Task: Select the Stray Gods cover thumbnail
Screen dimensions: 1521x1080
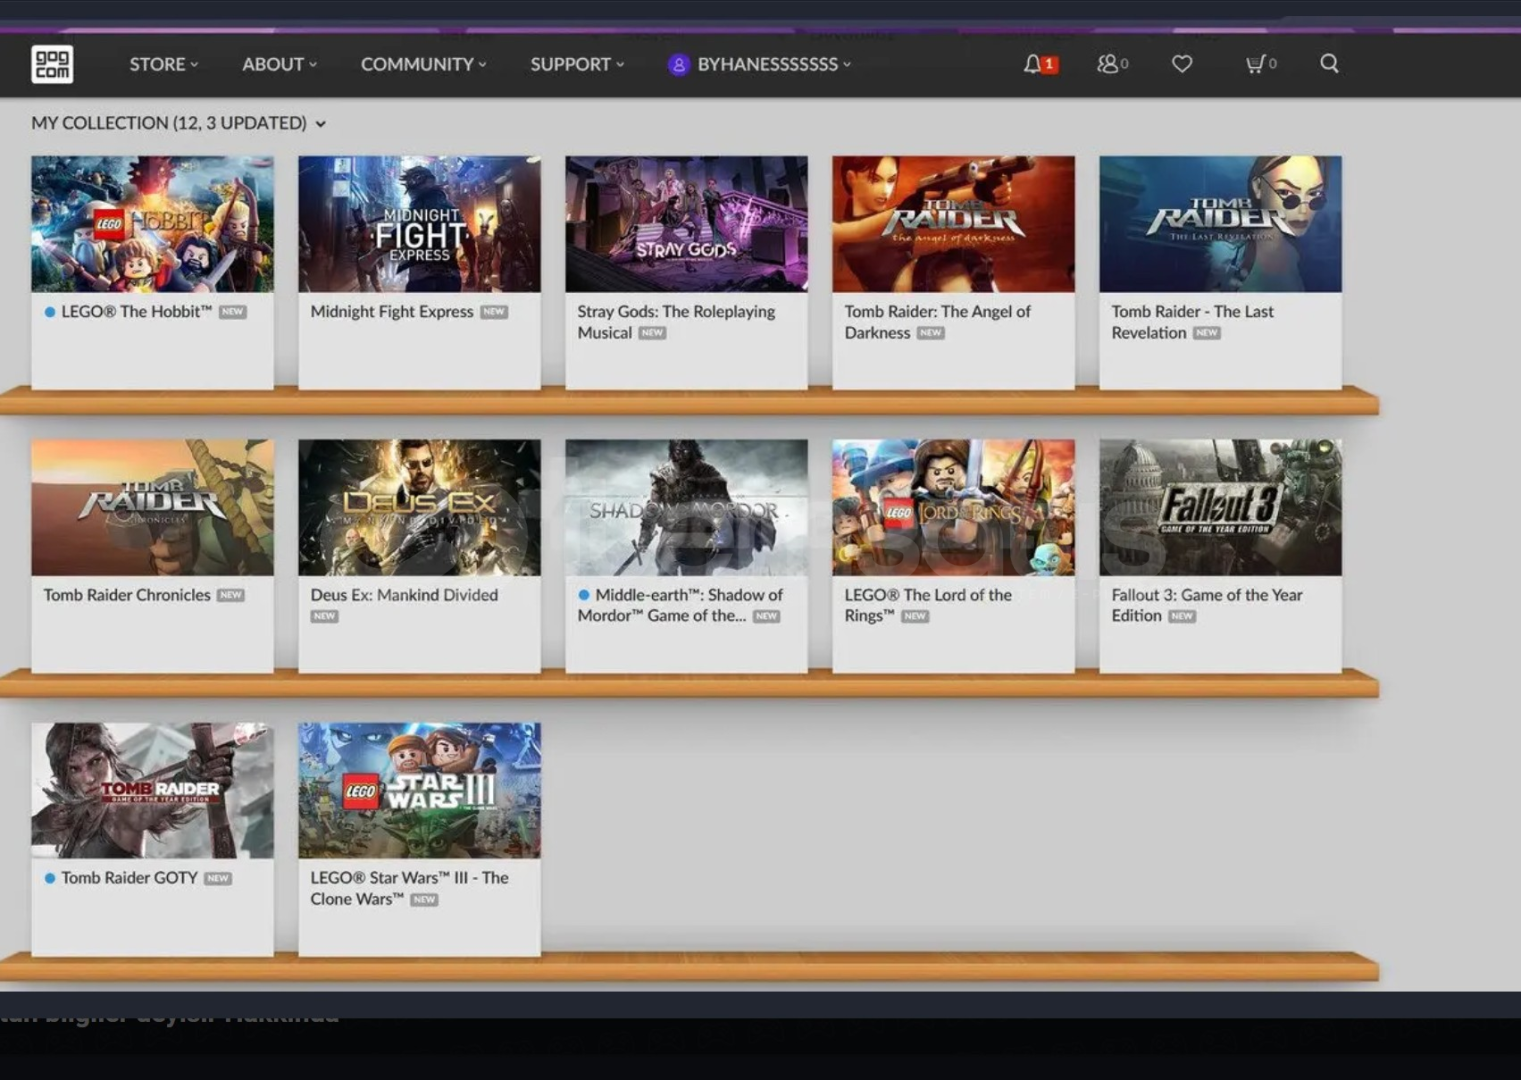Action: click(x=686, y=224)
